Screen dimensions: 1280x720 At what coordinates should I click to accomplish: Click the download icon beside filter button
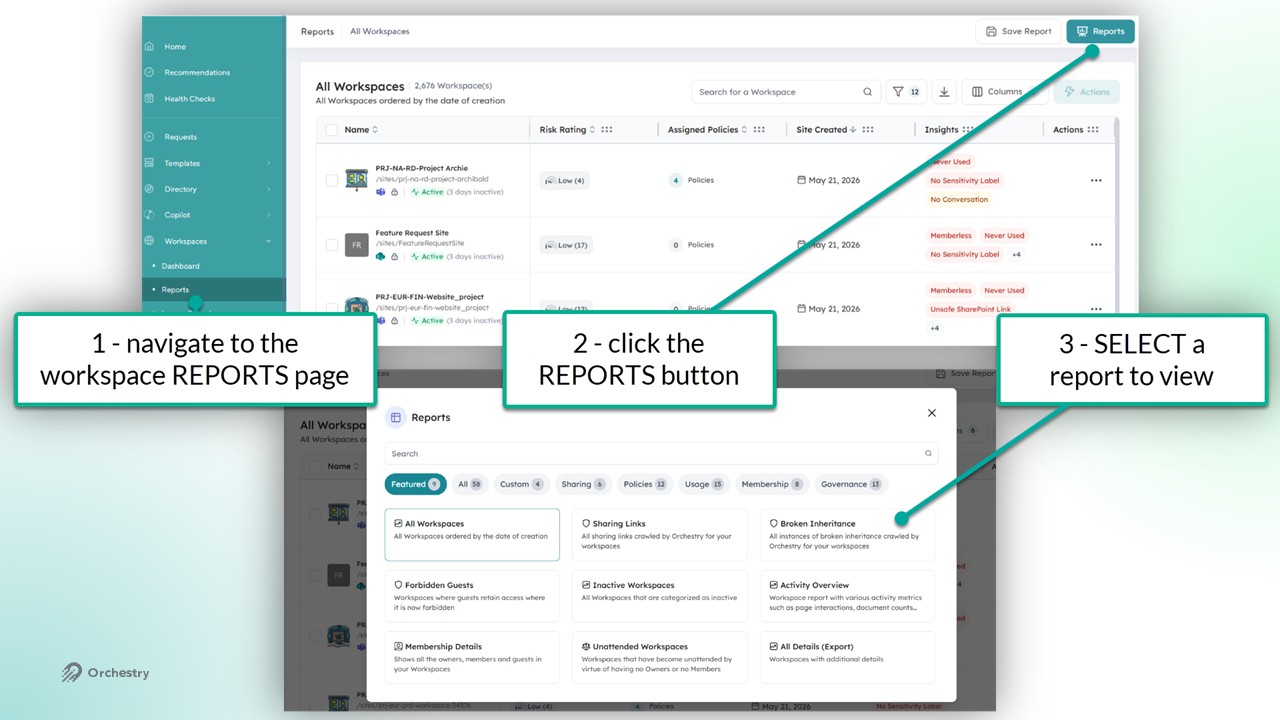944,92
